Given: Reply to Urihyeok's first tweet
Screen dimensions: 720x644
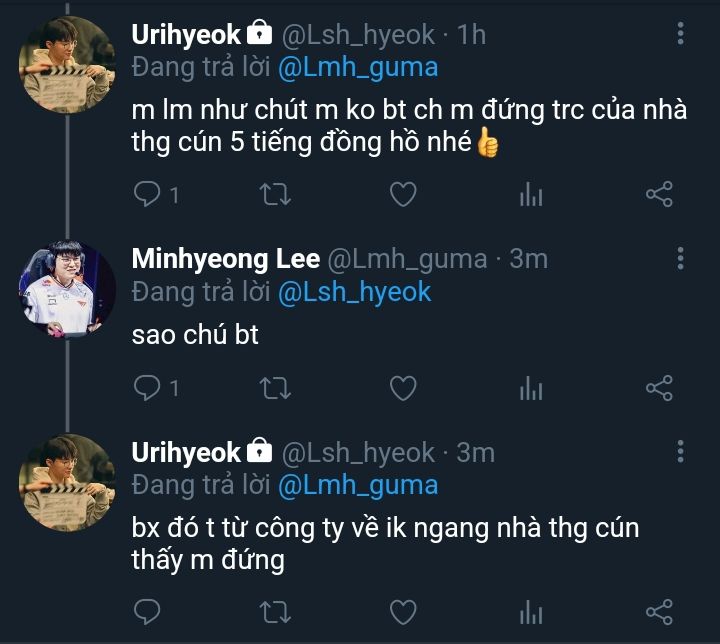Looking at the screenshot, I should 148,194.
